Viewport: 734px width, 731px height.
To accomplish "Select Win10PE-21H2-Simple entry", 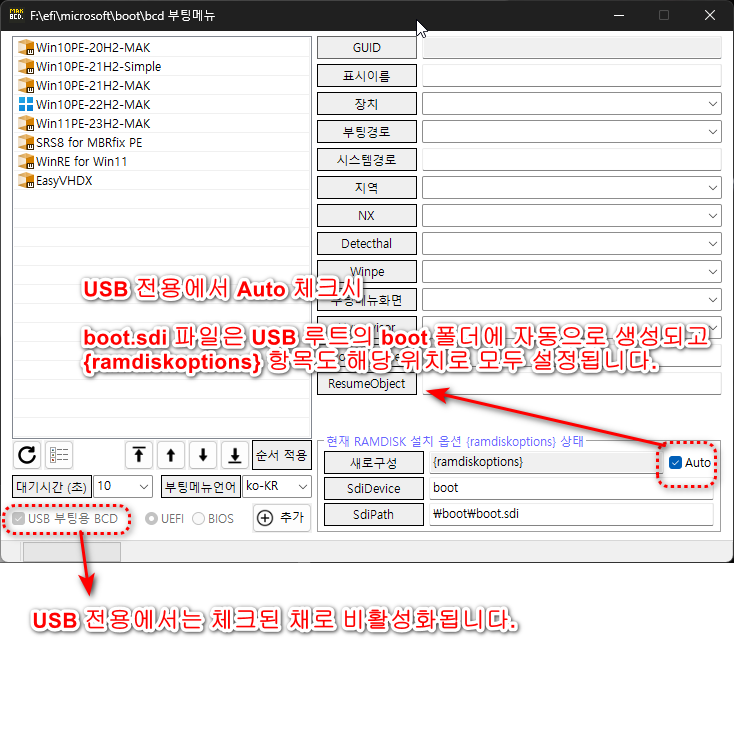I will [162, 66].
